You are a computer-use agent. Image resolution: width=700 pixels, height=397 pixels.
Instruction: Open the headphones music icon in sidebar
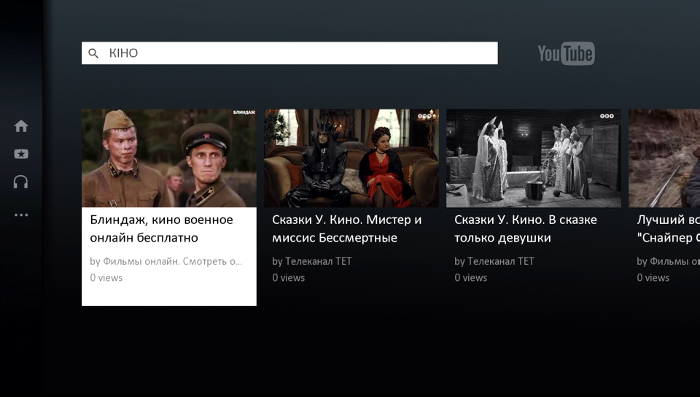21,182
